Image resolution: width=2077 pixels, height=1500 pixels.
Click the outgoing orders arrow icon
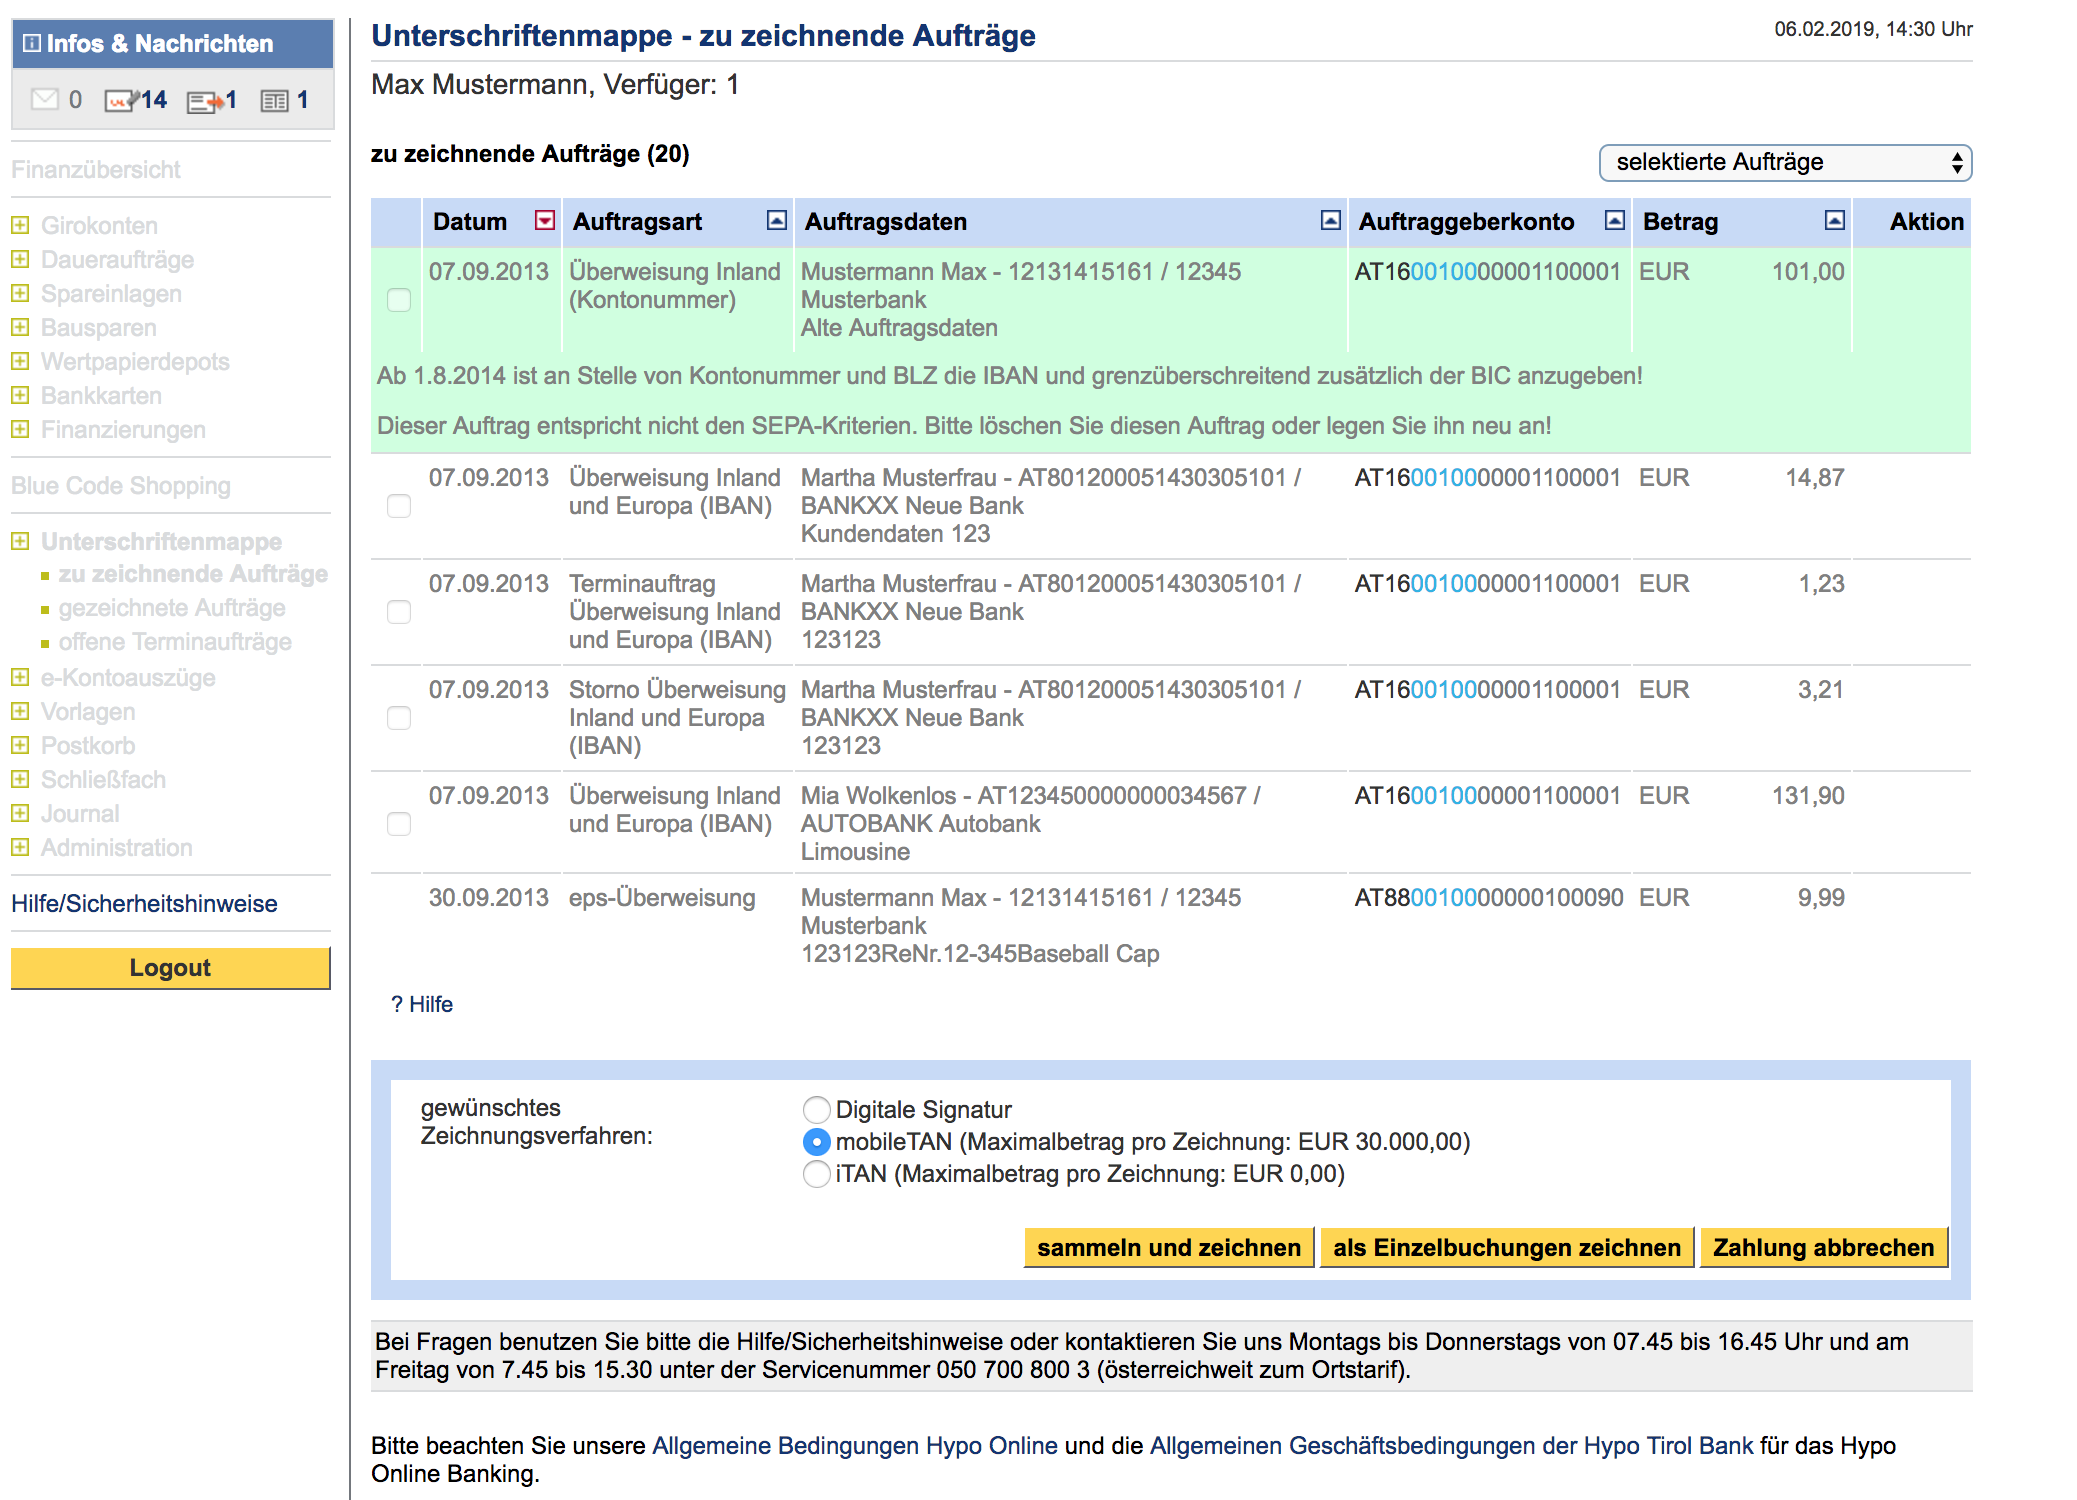pyautogui.click(x=205, y=101)
